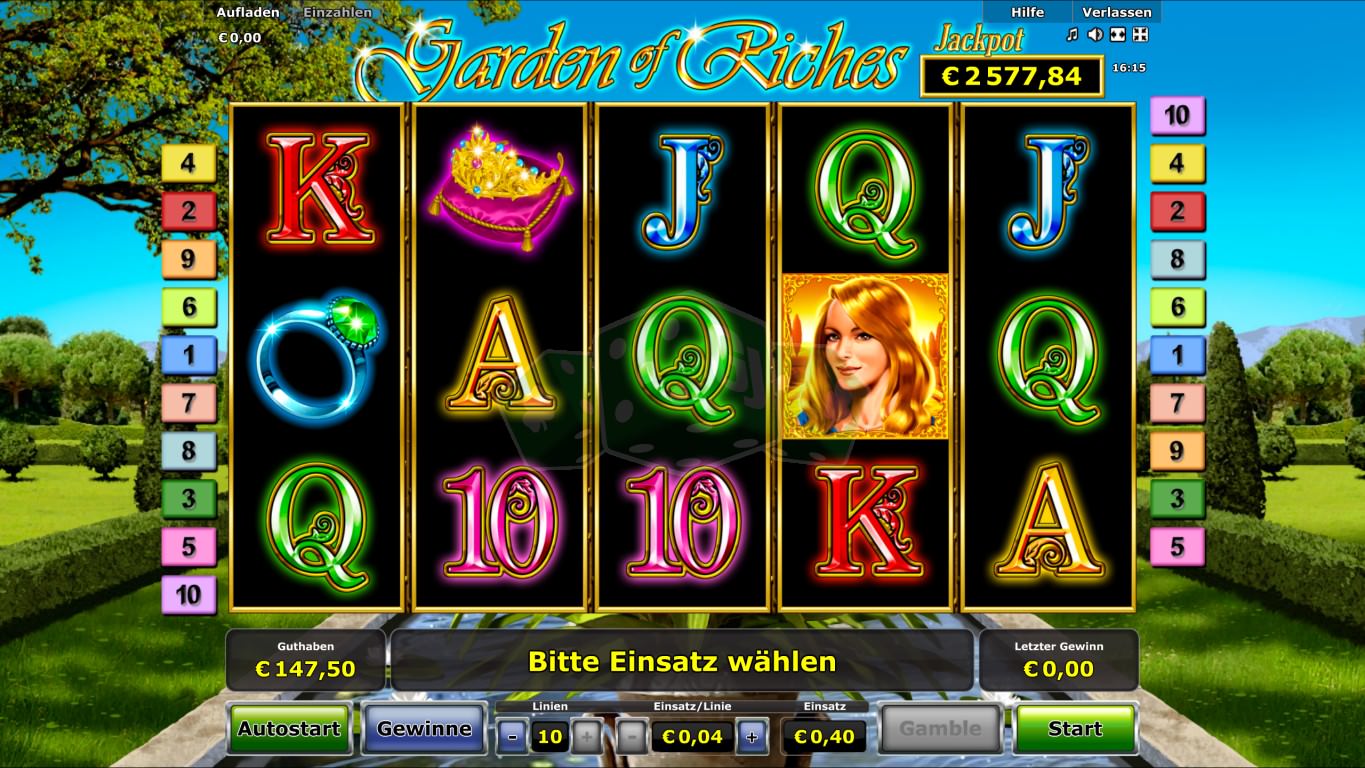Click the crown on pillow symbol
1365x768 pixels.
coord(499,188)
